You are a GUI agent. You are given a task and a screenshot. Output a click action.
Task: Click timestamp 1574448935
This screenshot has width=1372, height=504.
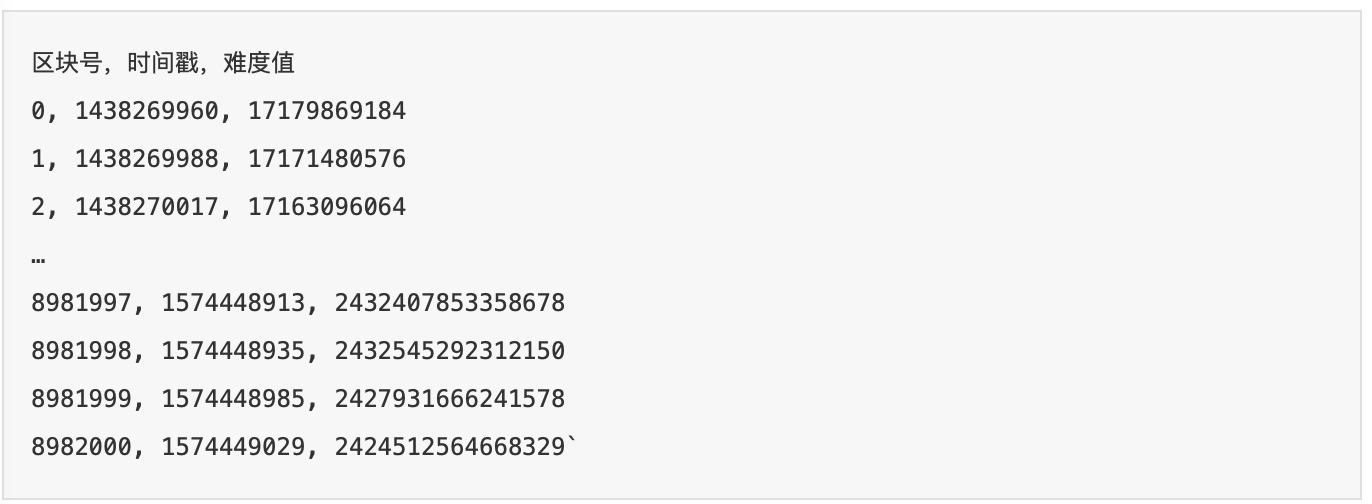click(233, 350)
